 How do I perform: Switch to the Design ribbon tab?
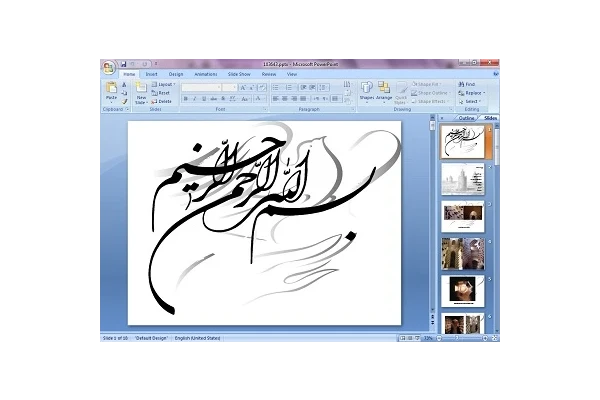(176, 74)
